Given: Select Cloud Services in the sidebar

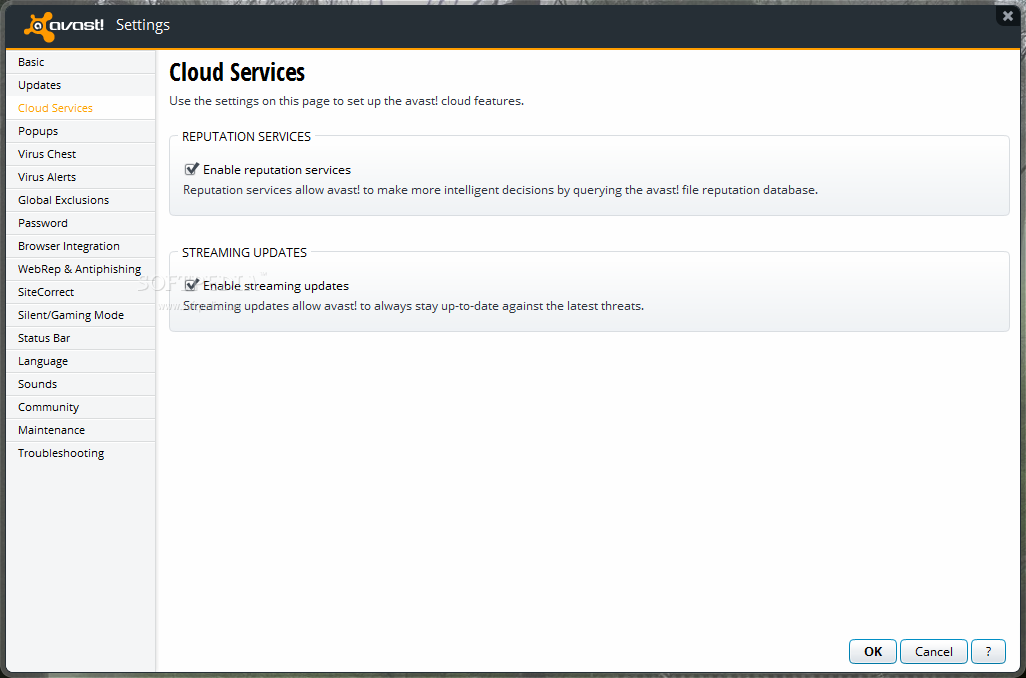Looking at the screenshot, I should tap(80, 108).
